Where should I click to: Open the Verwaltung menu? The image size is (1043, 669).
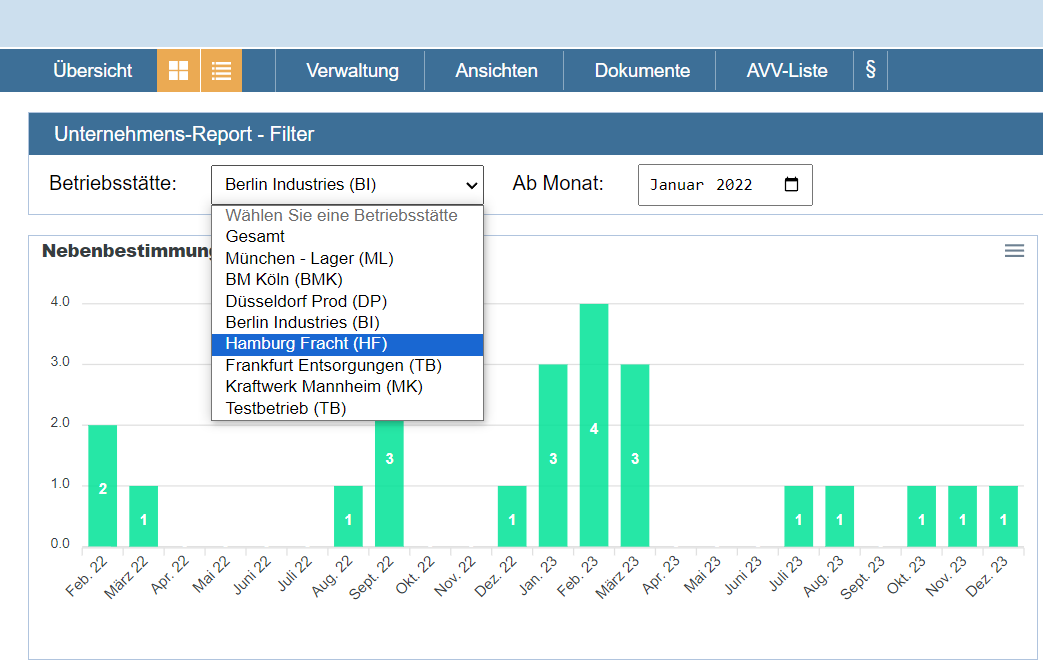[352, 71]
